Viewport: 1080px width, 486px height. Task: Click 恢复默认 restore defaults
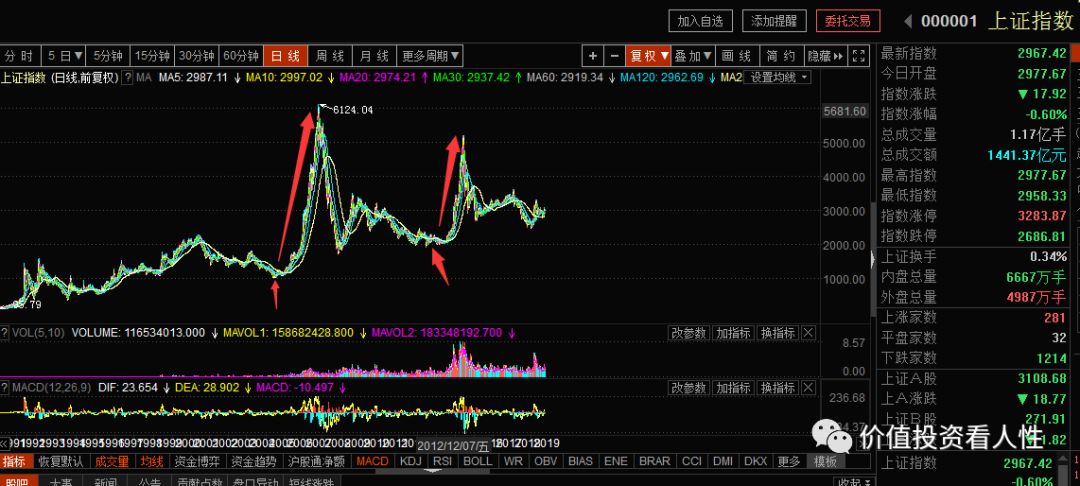point(61,461)
